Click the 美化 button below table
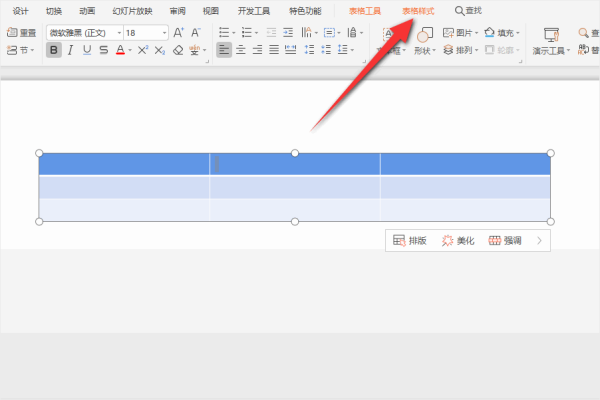 pos(458,241)
